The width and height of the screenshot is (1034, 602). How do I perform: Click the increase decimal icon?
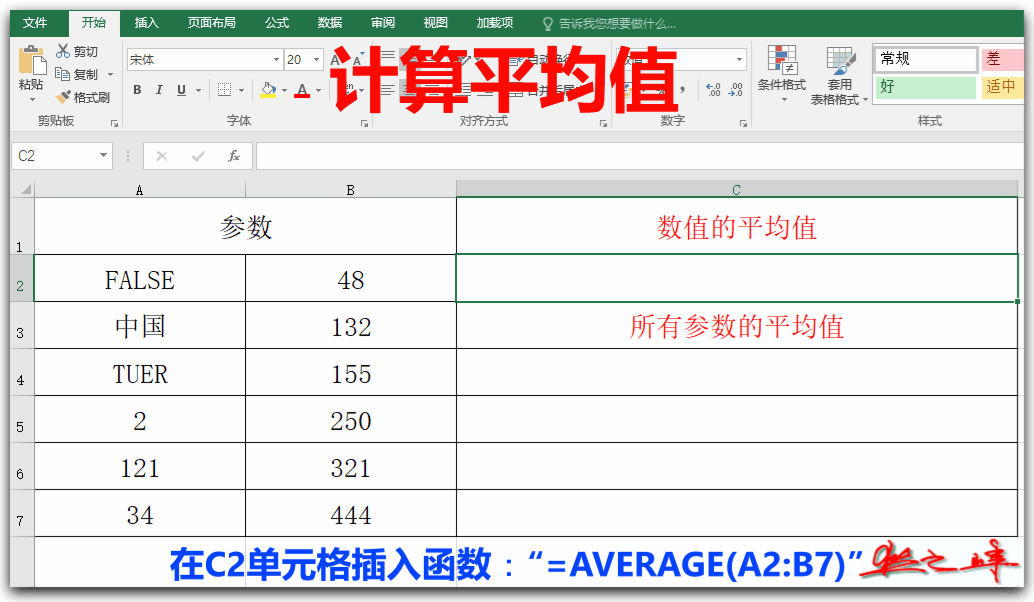[713, 90]
